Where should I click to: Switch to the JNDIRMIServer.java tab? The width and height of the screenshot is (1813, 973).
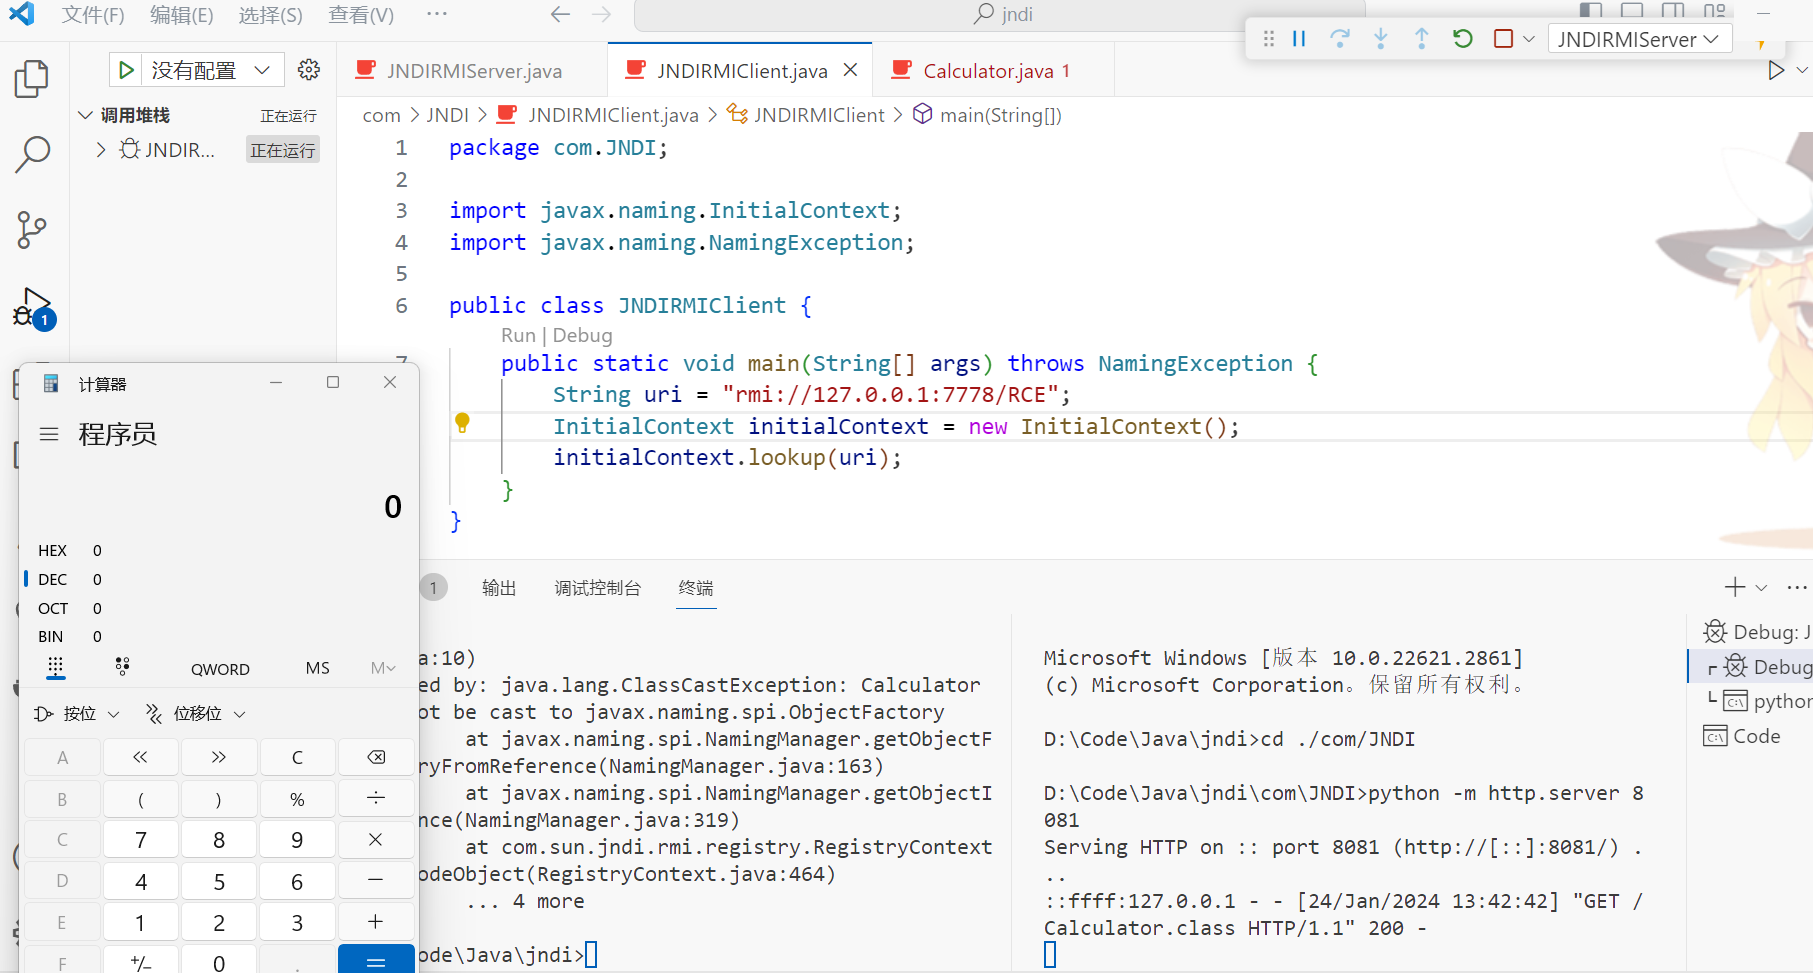pos(472,70)
